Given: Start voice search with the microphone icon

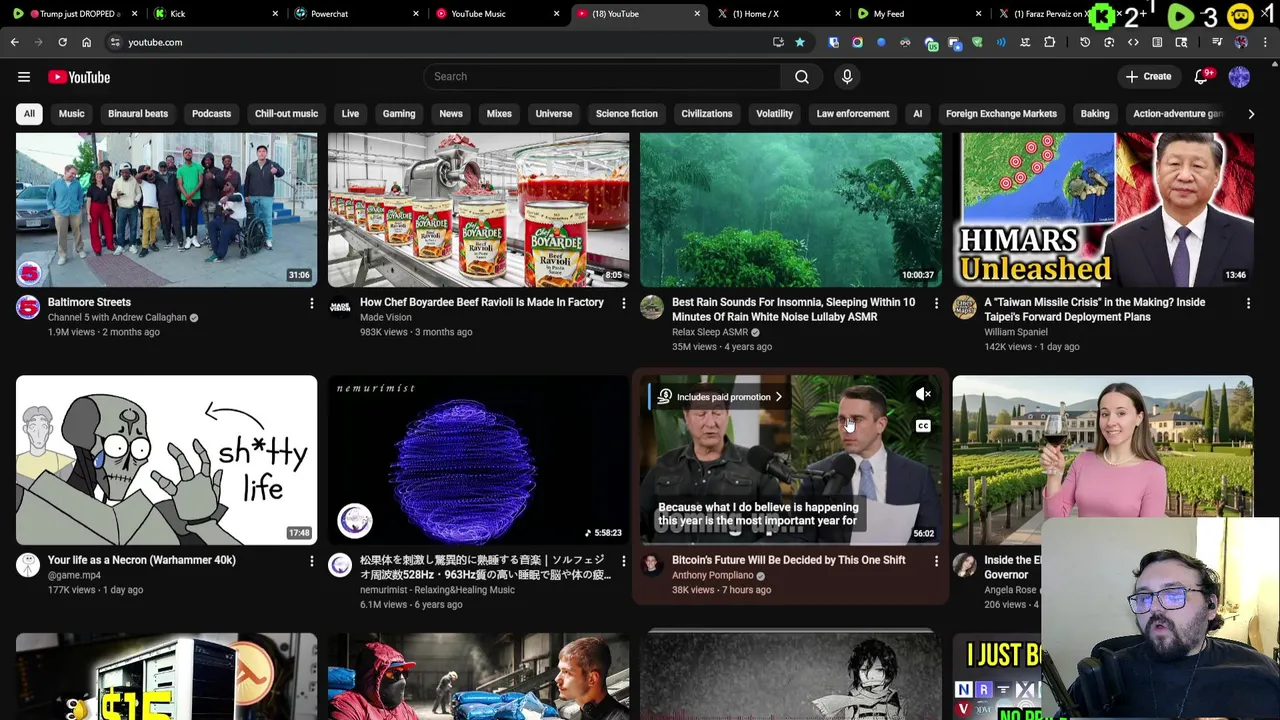Looking at the screenshot, I should pyautogui.click(x=847, y=76).
